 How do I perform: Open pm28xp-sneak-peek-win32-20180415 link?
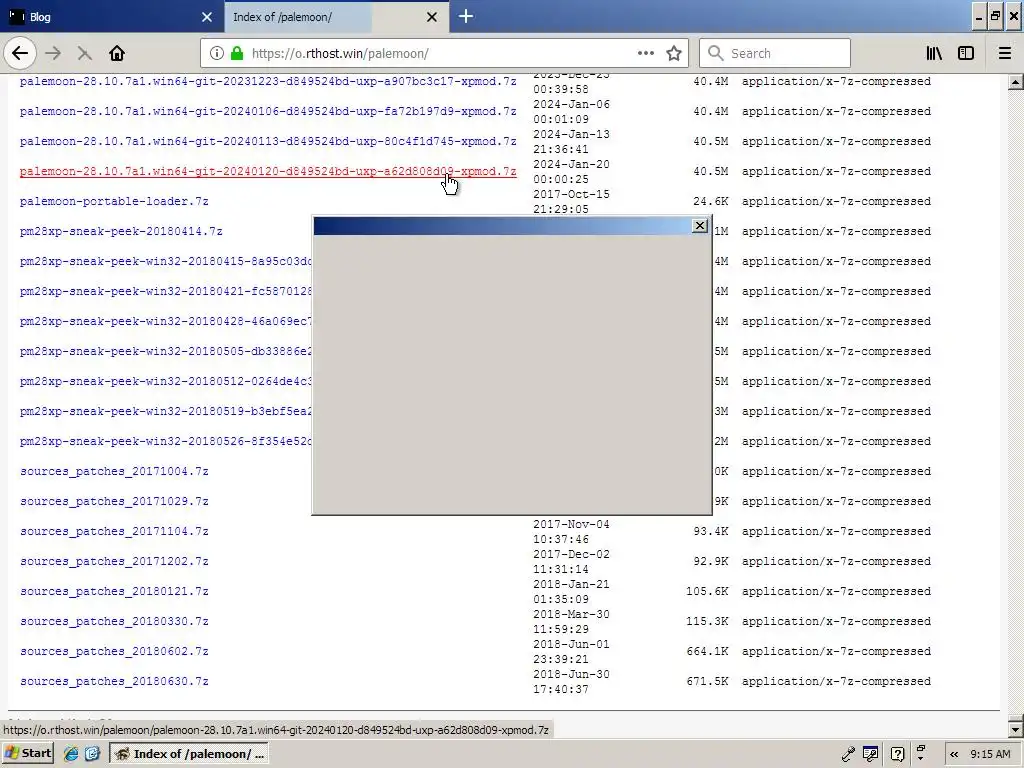[x=166, y=262]
